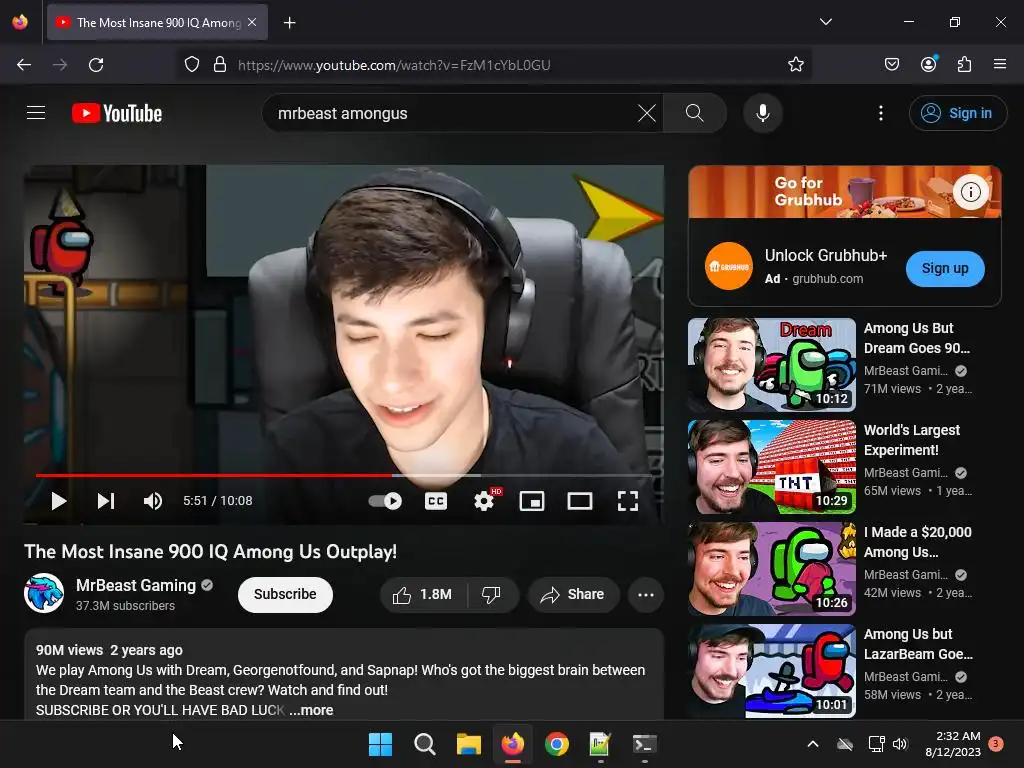Mute the video volume

coord(152,501)
